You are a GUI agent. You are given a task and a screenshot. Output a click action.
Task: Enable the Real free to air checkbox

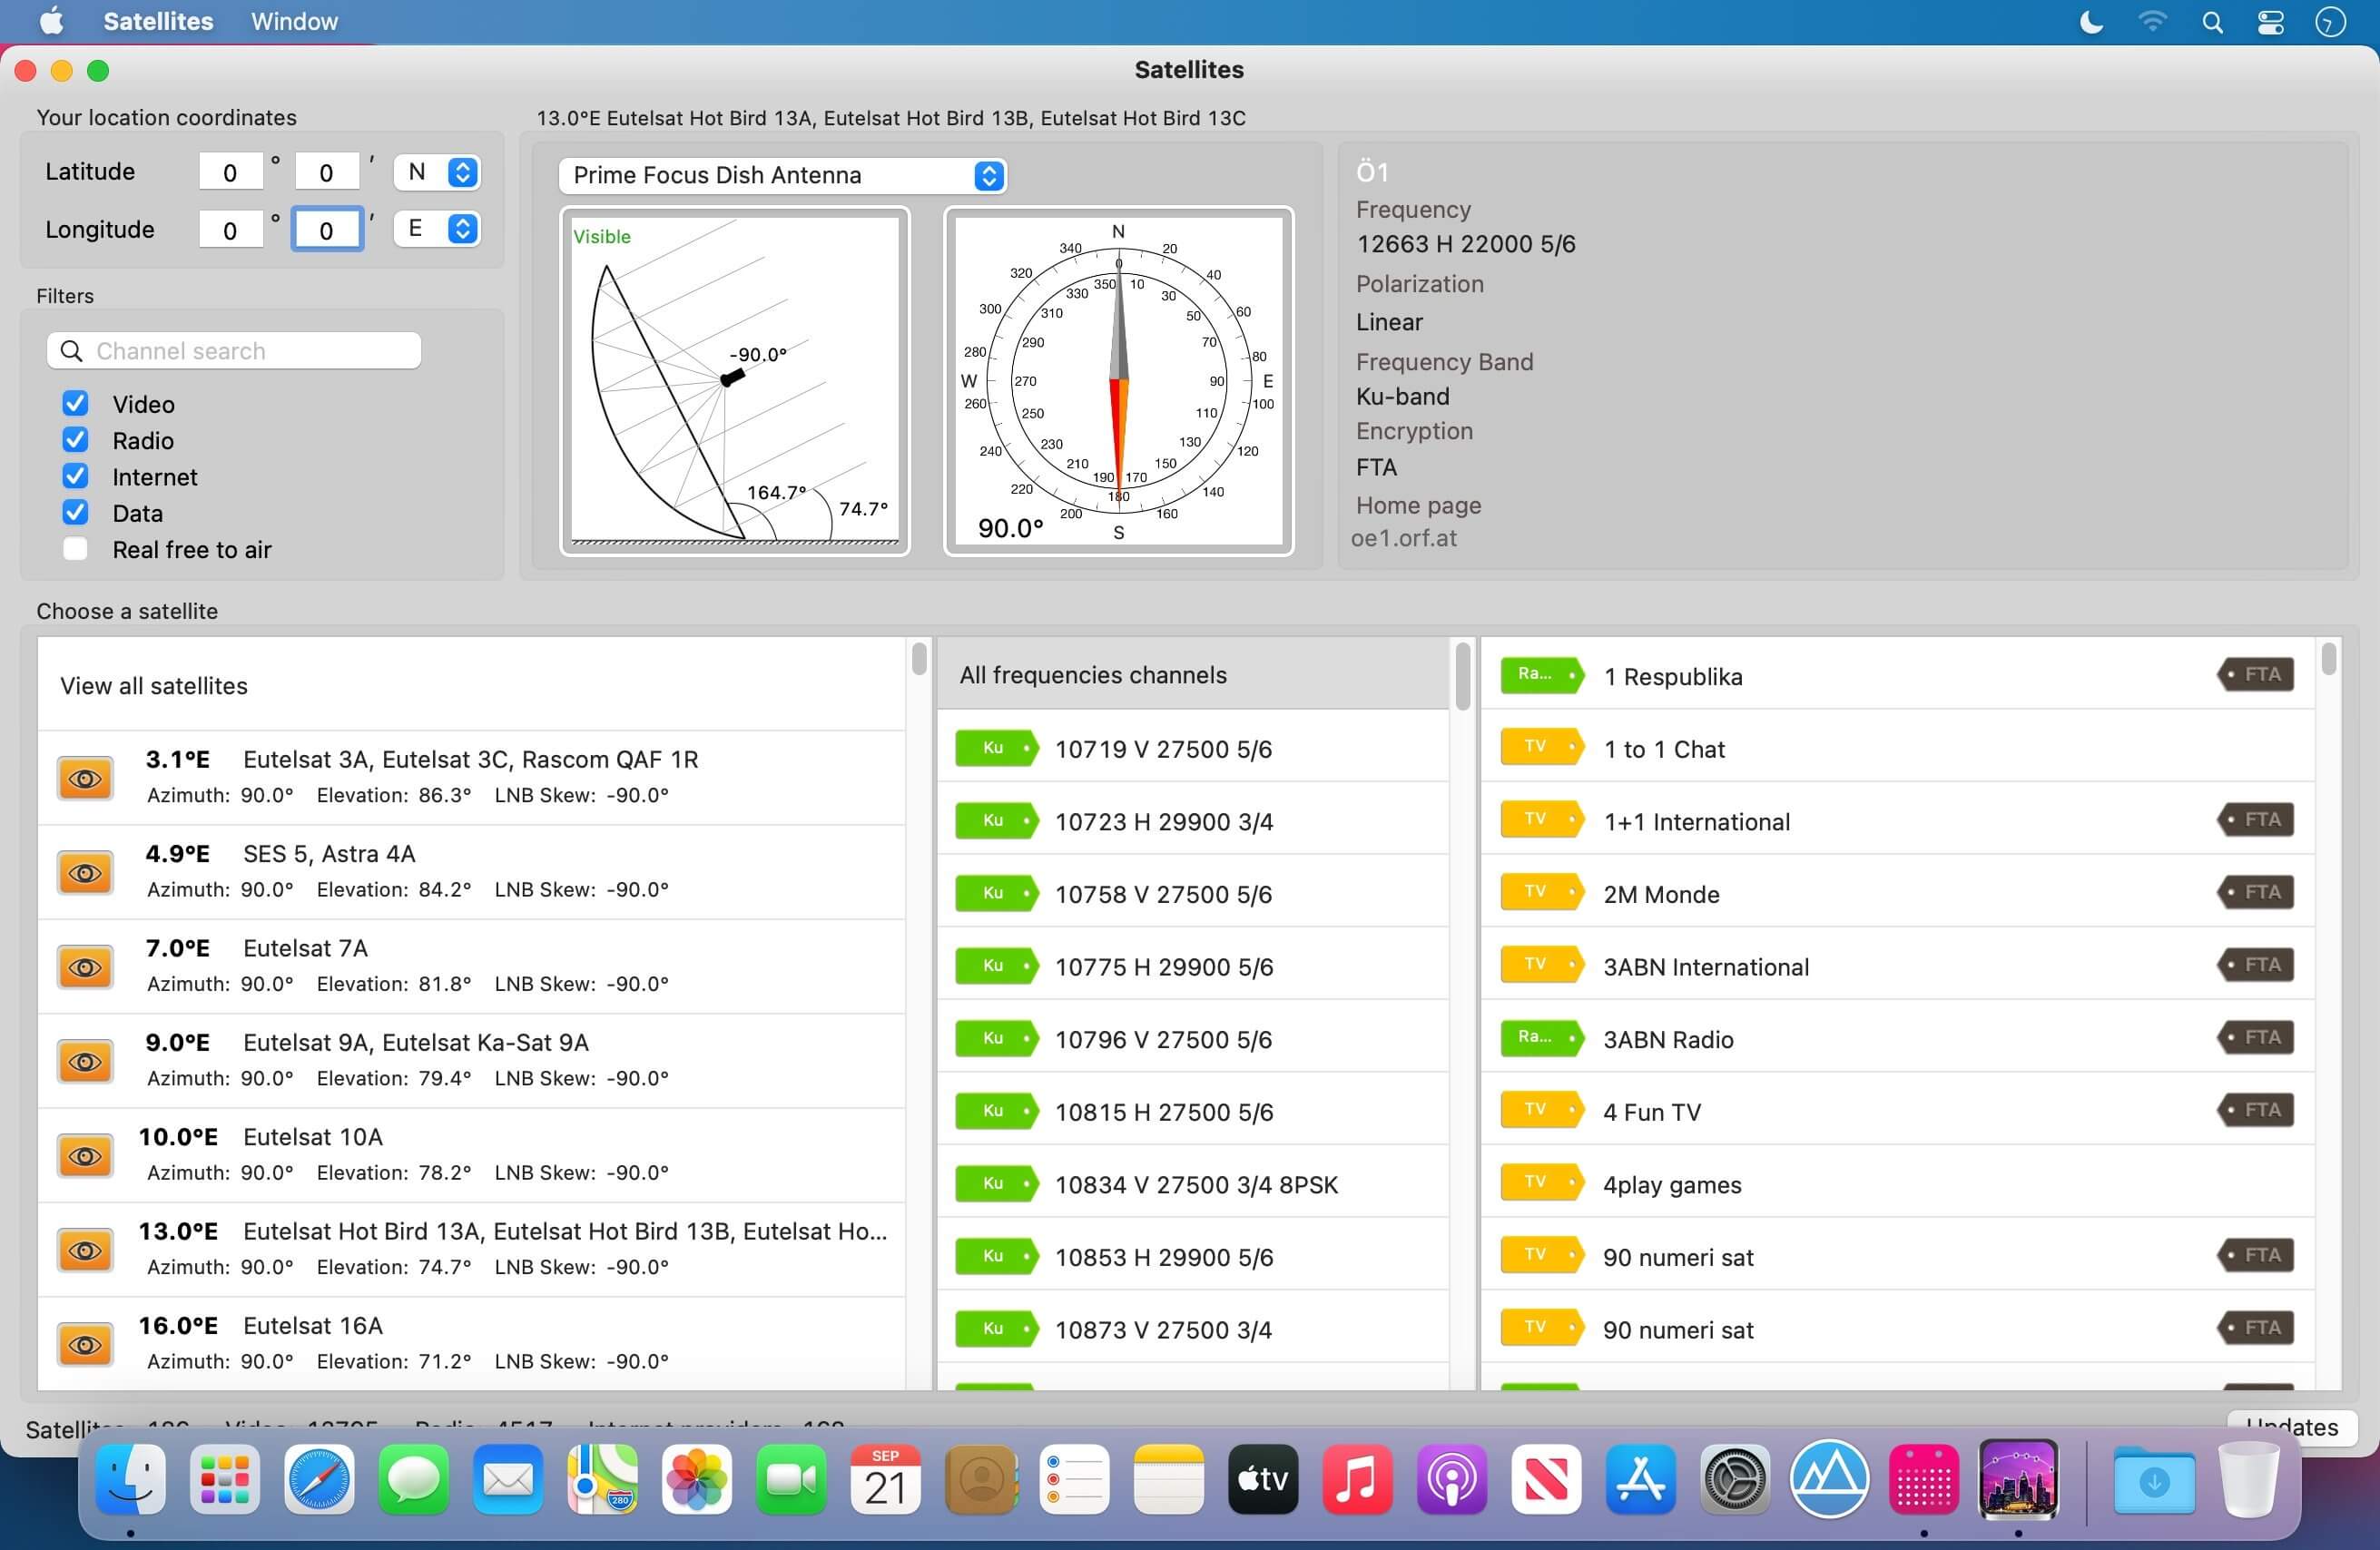(x=75, y=549)
